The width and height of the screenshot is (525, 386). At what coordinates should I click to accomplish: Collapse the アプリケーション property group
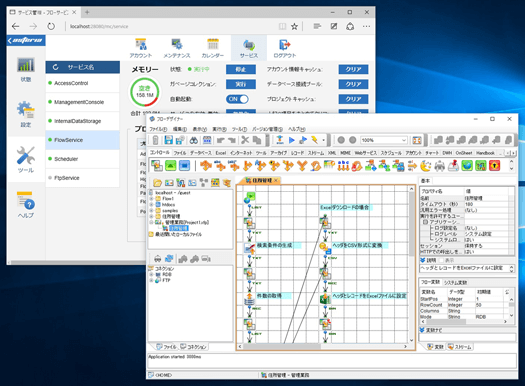425,222
